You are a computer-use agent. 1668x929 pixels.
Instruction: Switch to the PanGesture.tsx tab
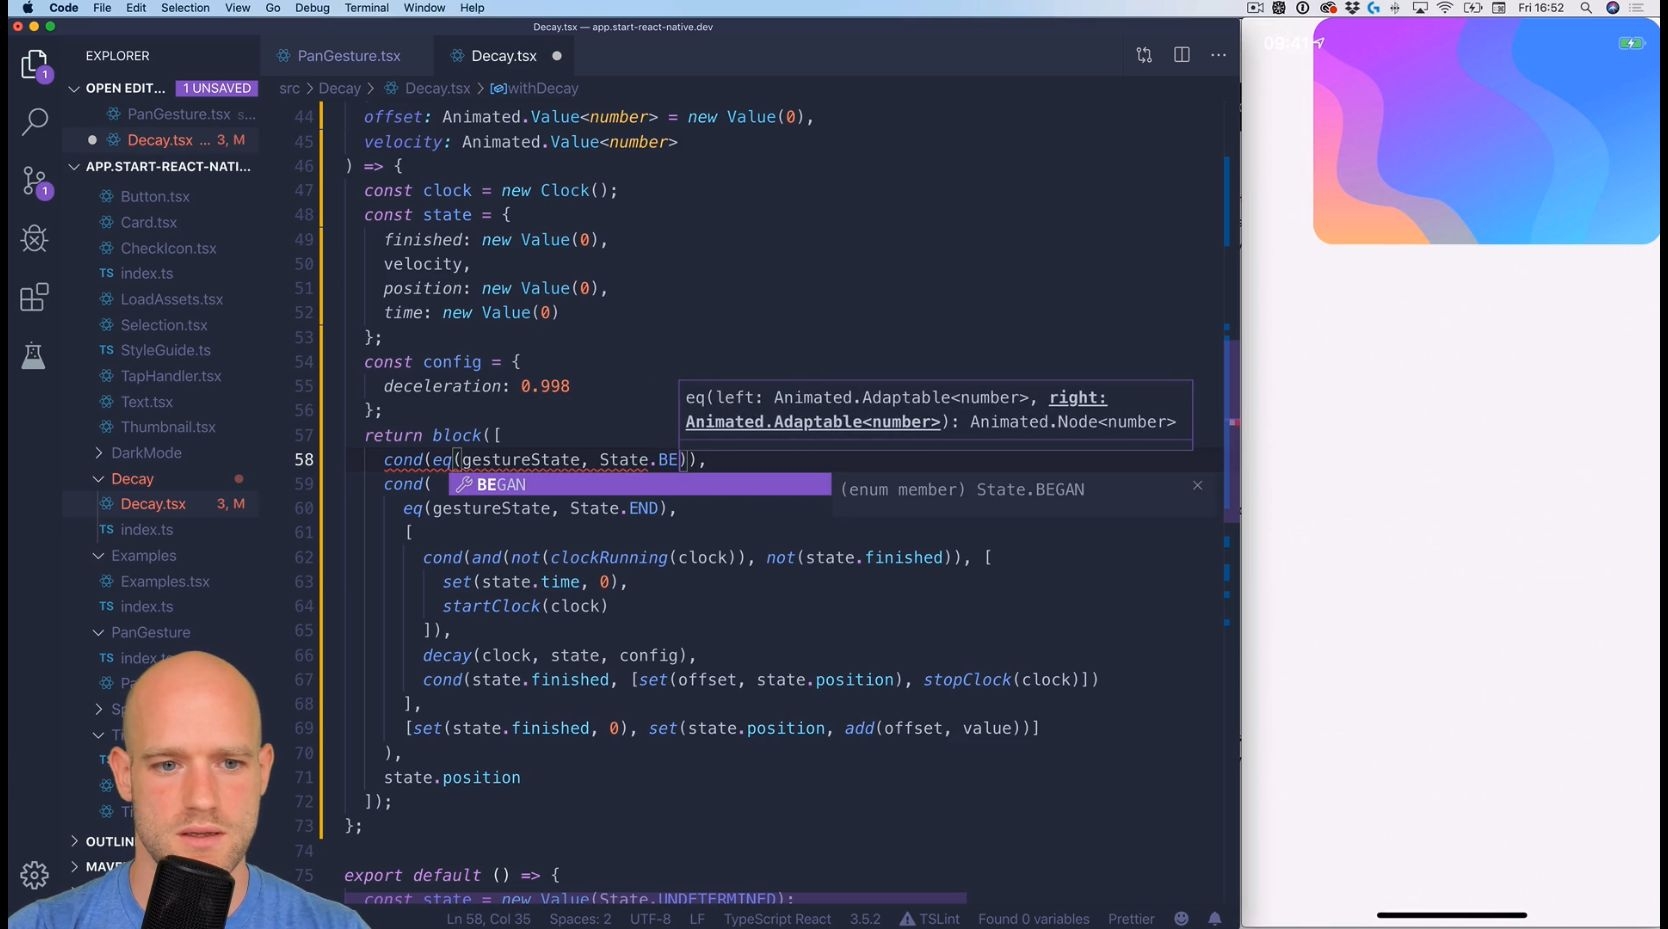click(348, 56)
